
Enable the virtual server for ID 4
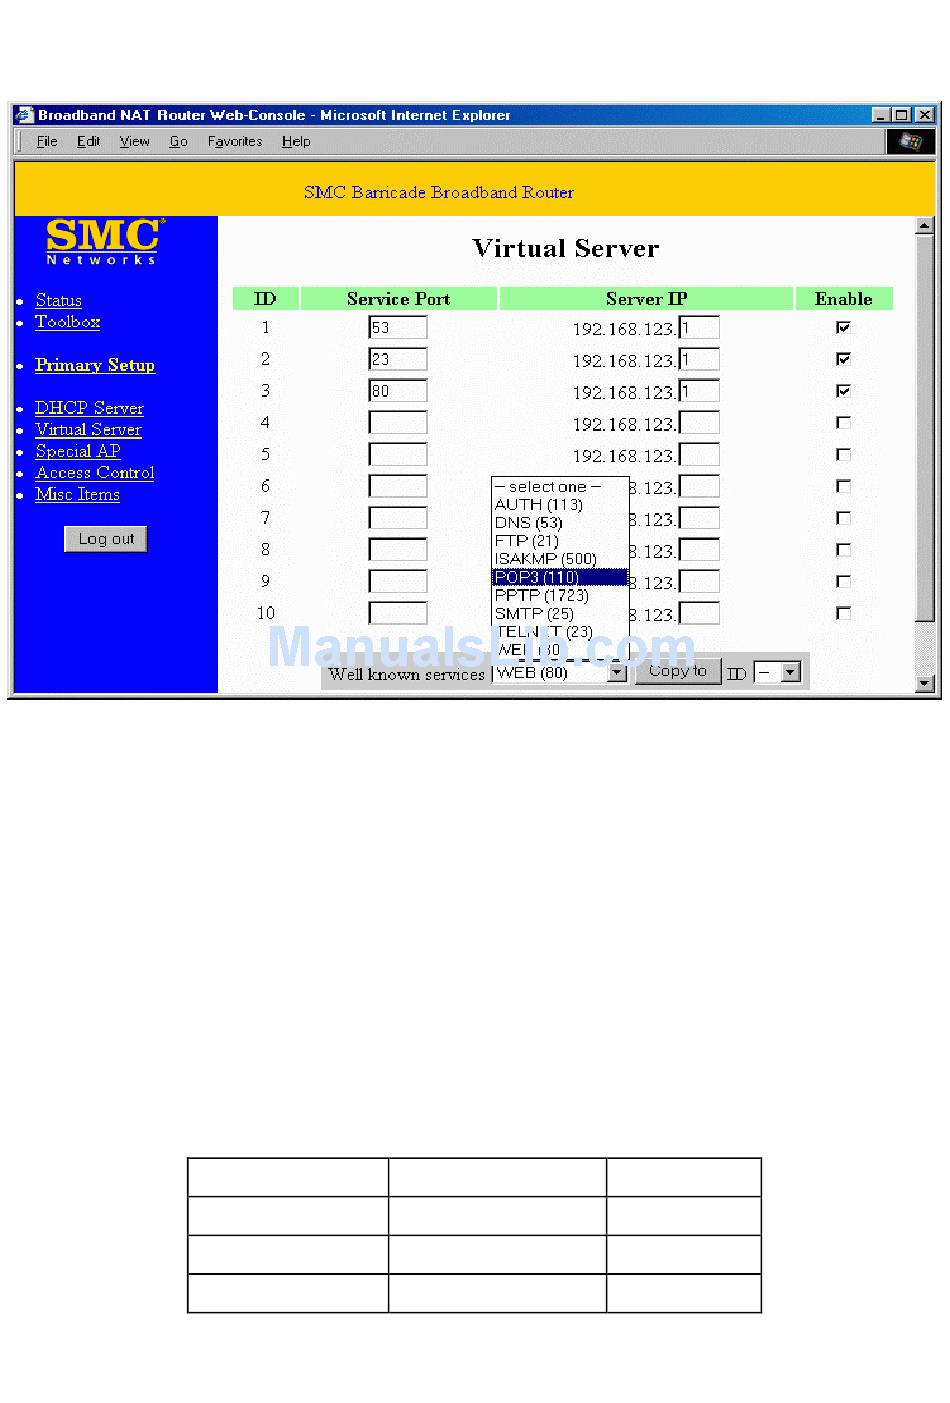[x=843, y=423]
